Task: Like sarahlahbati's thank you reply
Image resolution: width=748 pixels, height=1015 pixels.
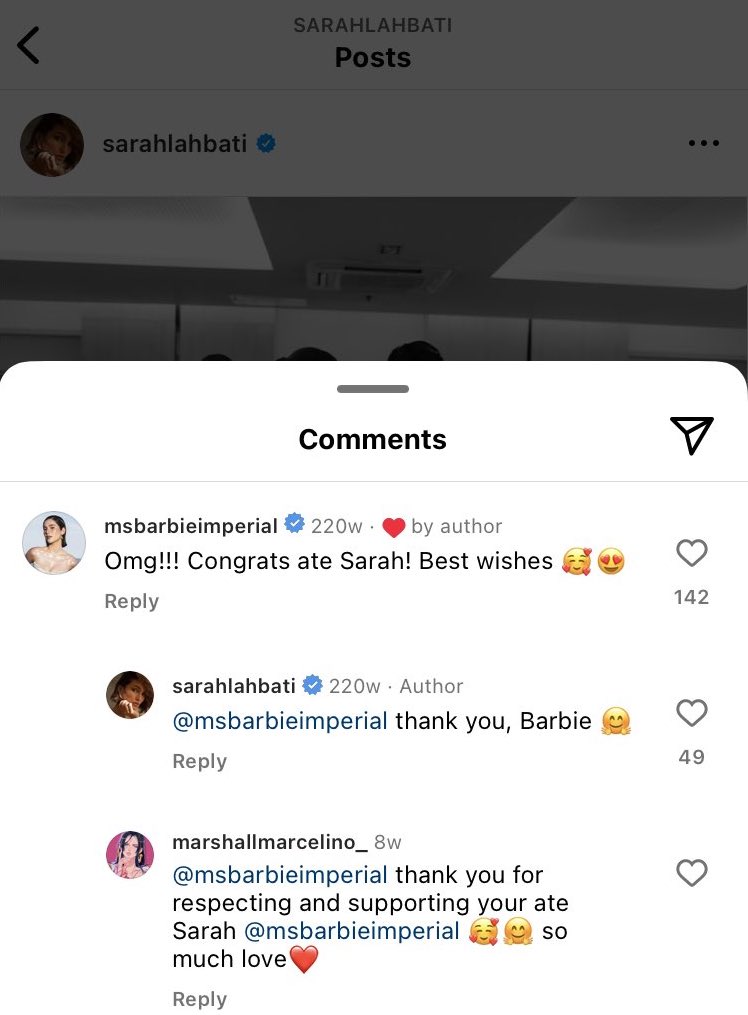Action: coord(692,713)
